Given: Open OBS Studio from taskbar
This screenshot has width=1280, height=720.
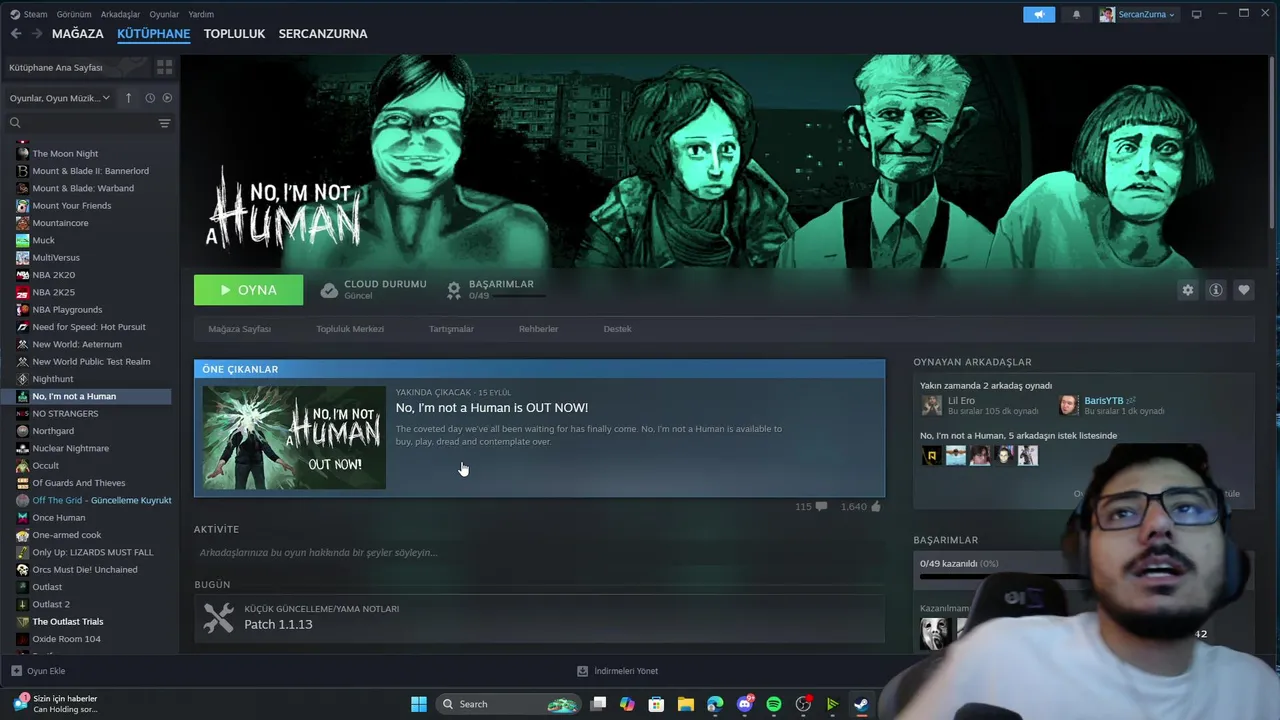Looking at the screenshot, I should pos(803,704).
